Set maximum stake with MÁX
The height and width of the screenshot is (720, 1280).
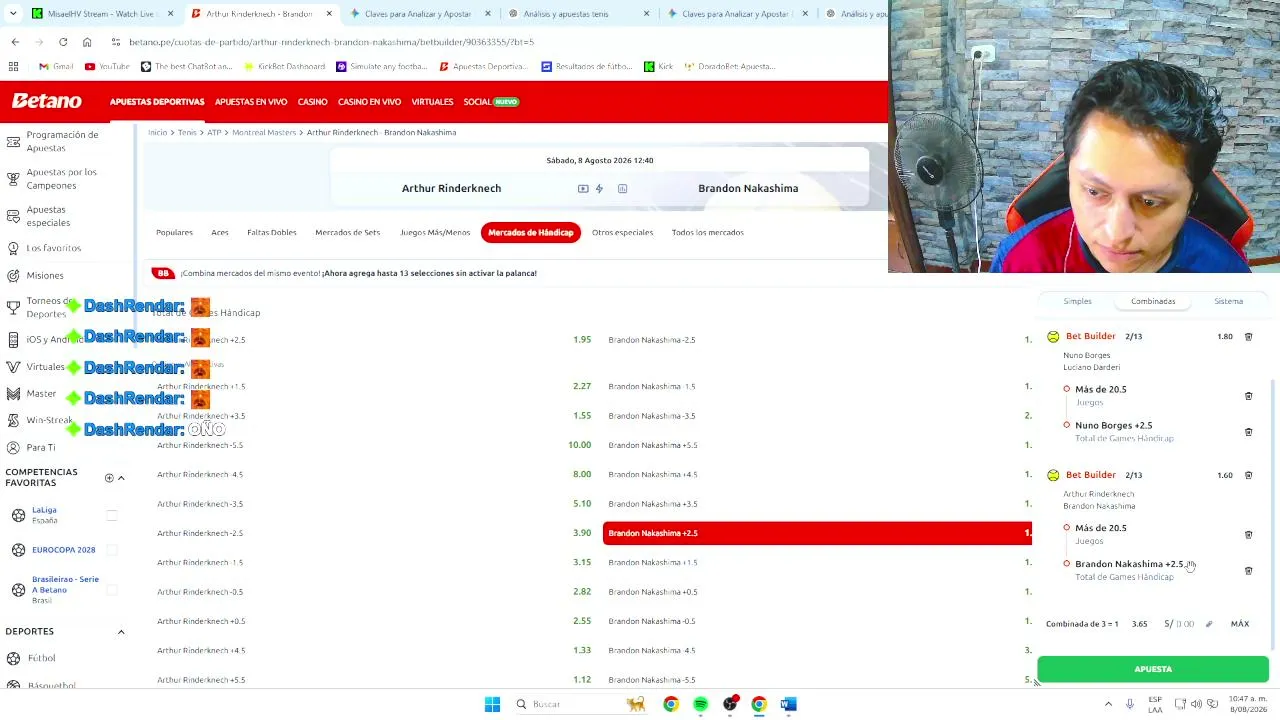(1240, 624)
